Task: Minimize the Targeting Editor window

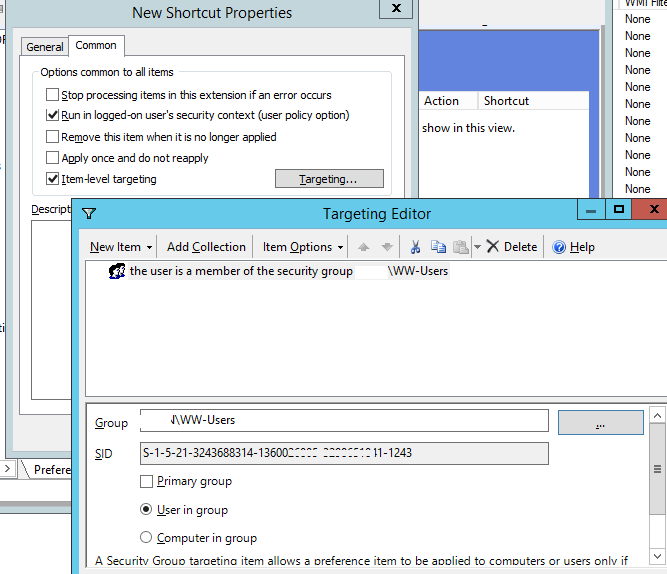Action: pyautogui.click(x=591, y=210)
